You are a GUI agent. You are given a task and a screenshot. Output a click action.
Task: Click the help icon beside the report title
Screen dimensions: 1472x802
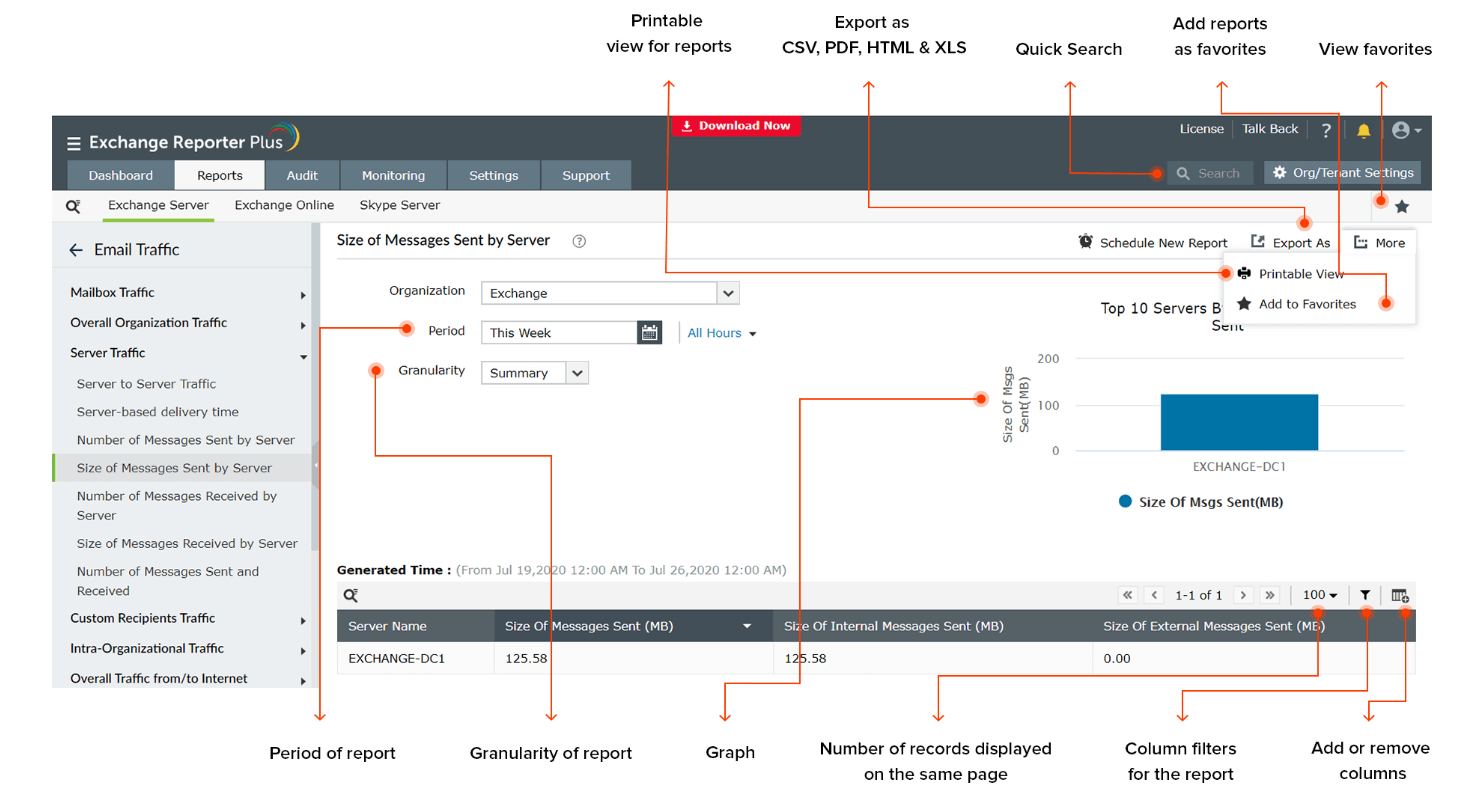point(579,241)
